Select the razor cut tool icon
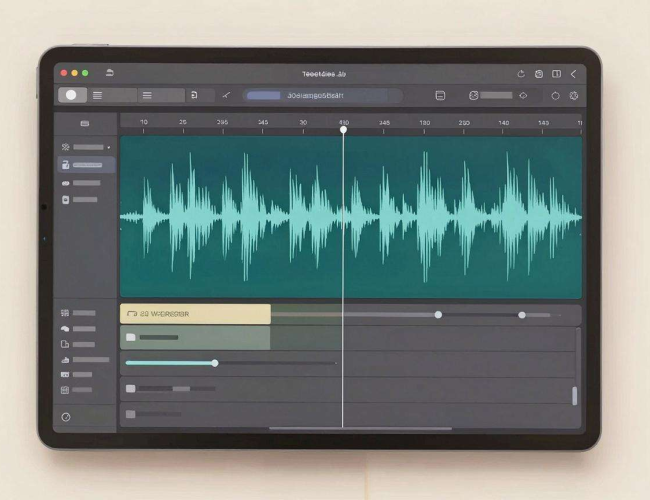 pyautogui.click(x=226, y=95)
